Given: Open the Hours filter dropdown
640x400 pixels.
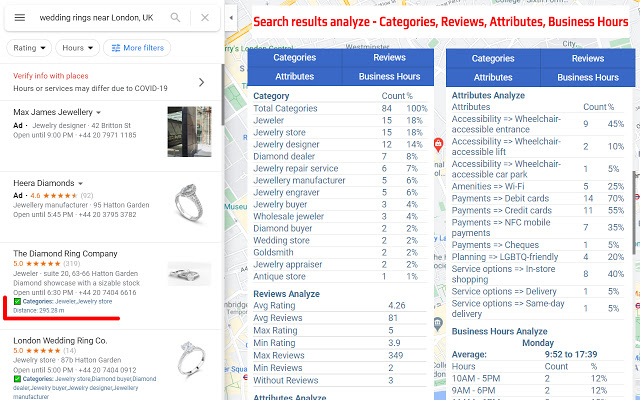Looking at the screenshot, I should click(x=78, y=48).
